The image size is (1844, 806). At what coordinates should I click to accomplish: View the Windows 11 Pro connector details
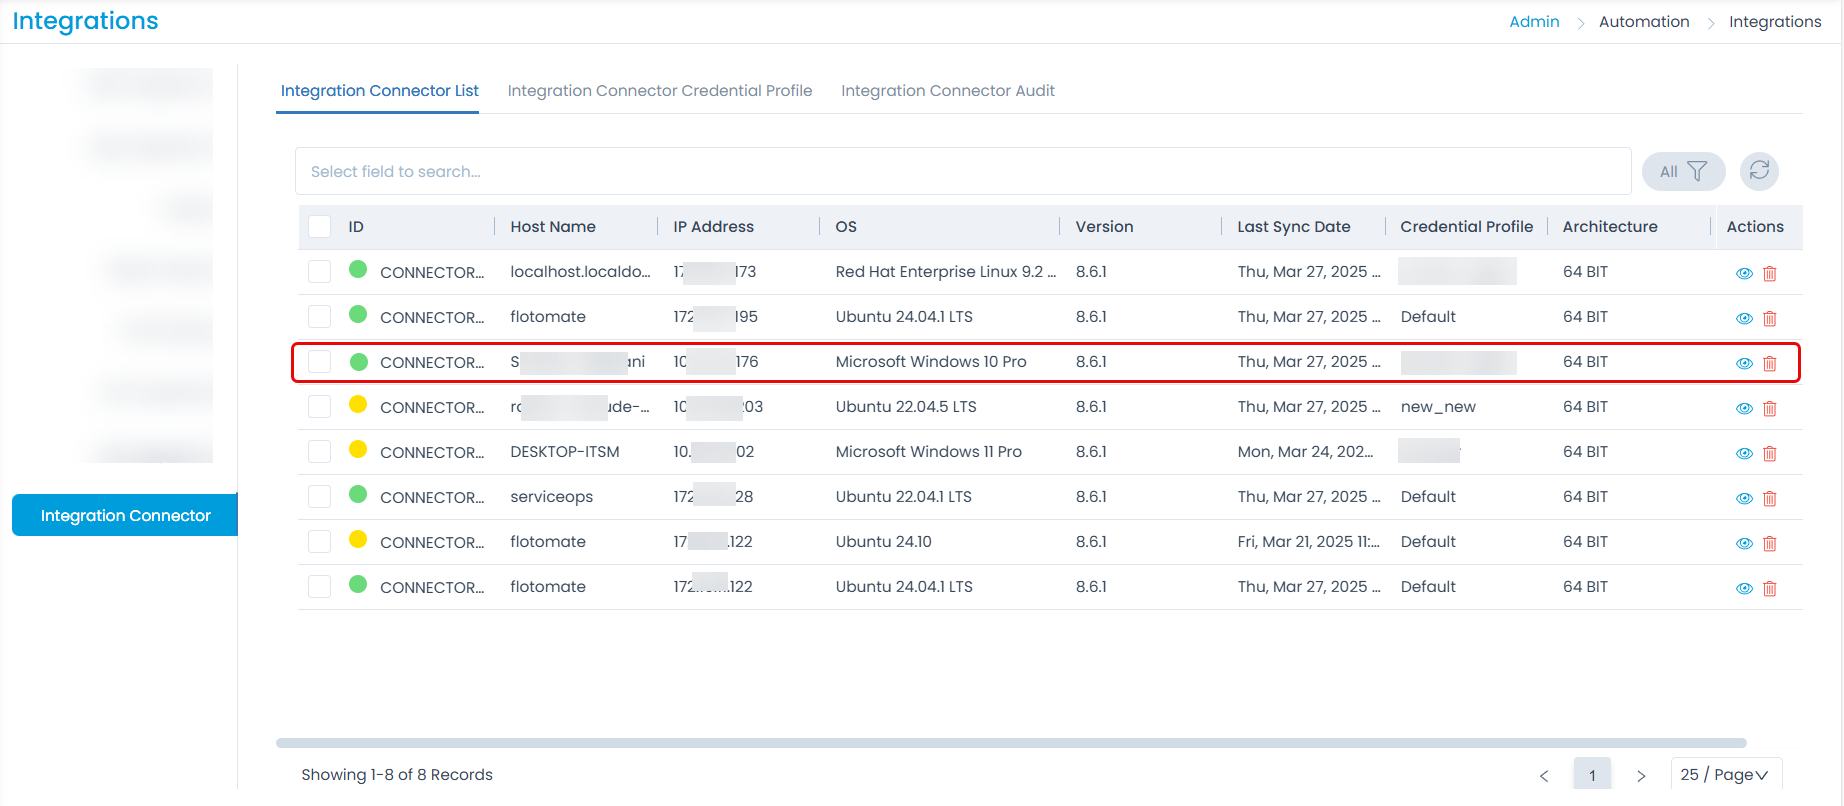click(1744, 453)
